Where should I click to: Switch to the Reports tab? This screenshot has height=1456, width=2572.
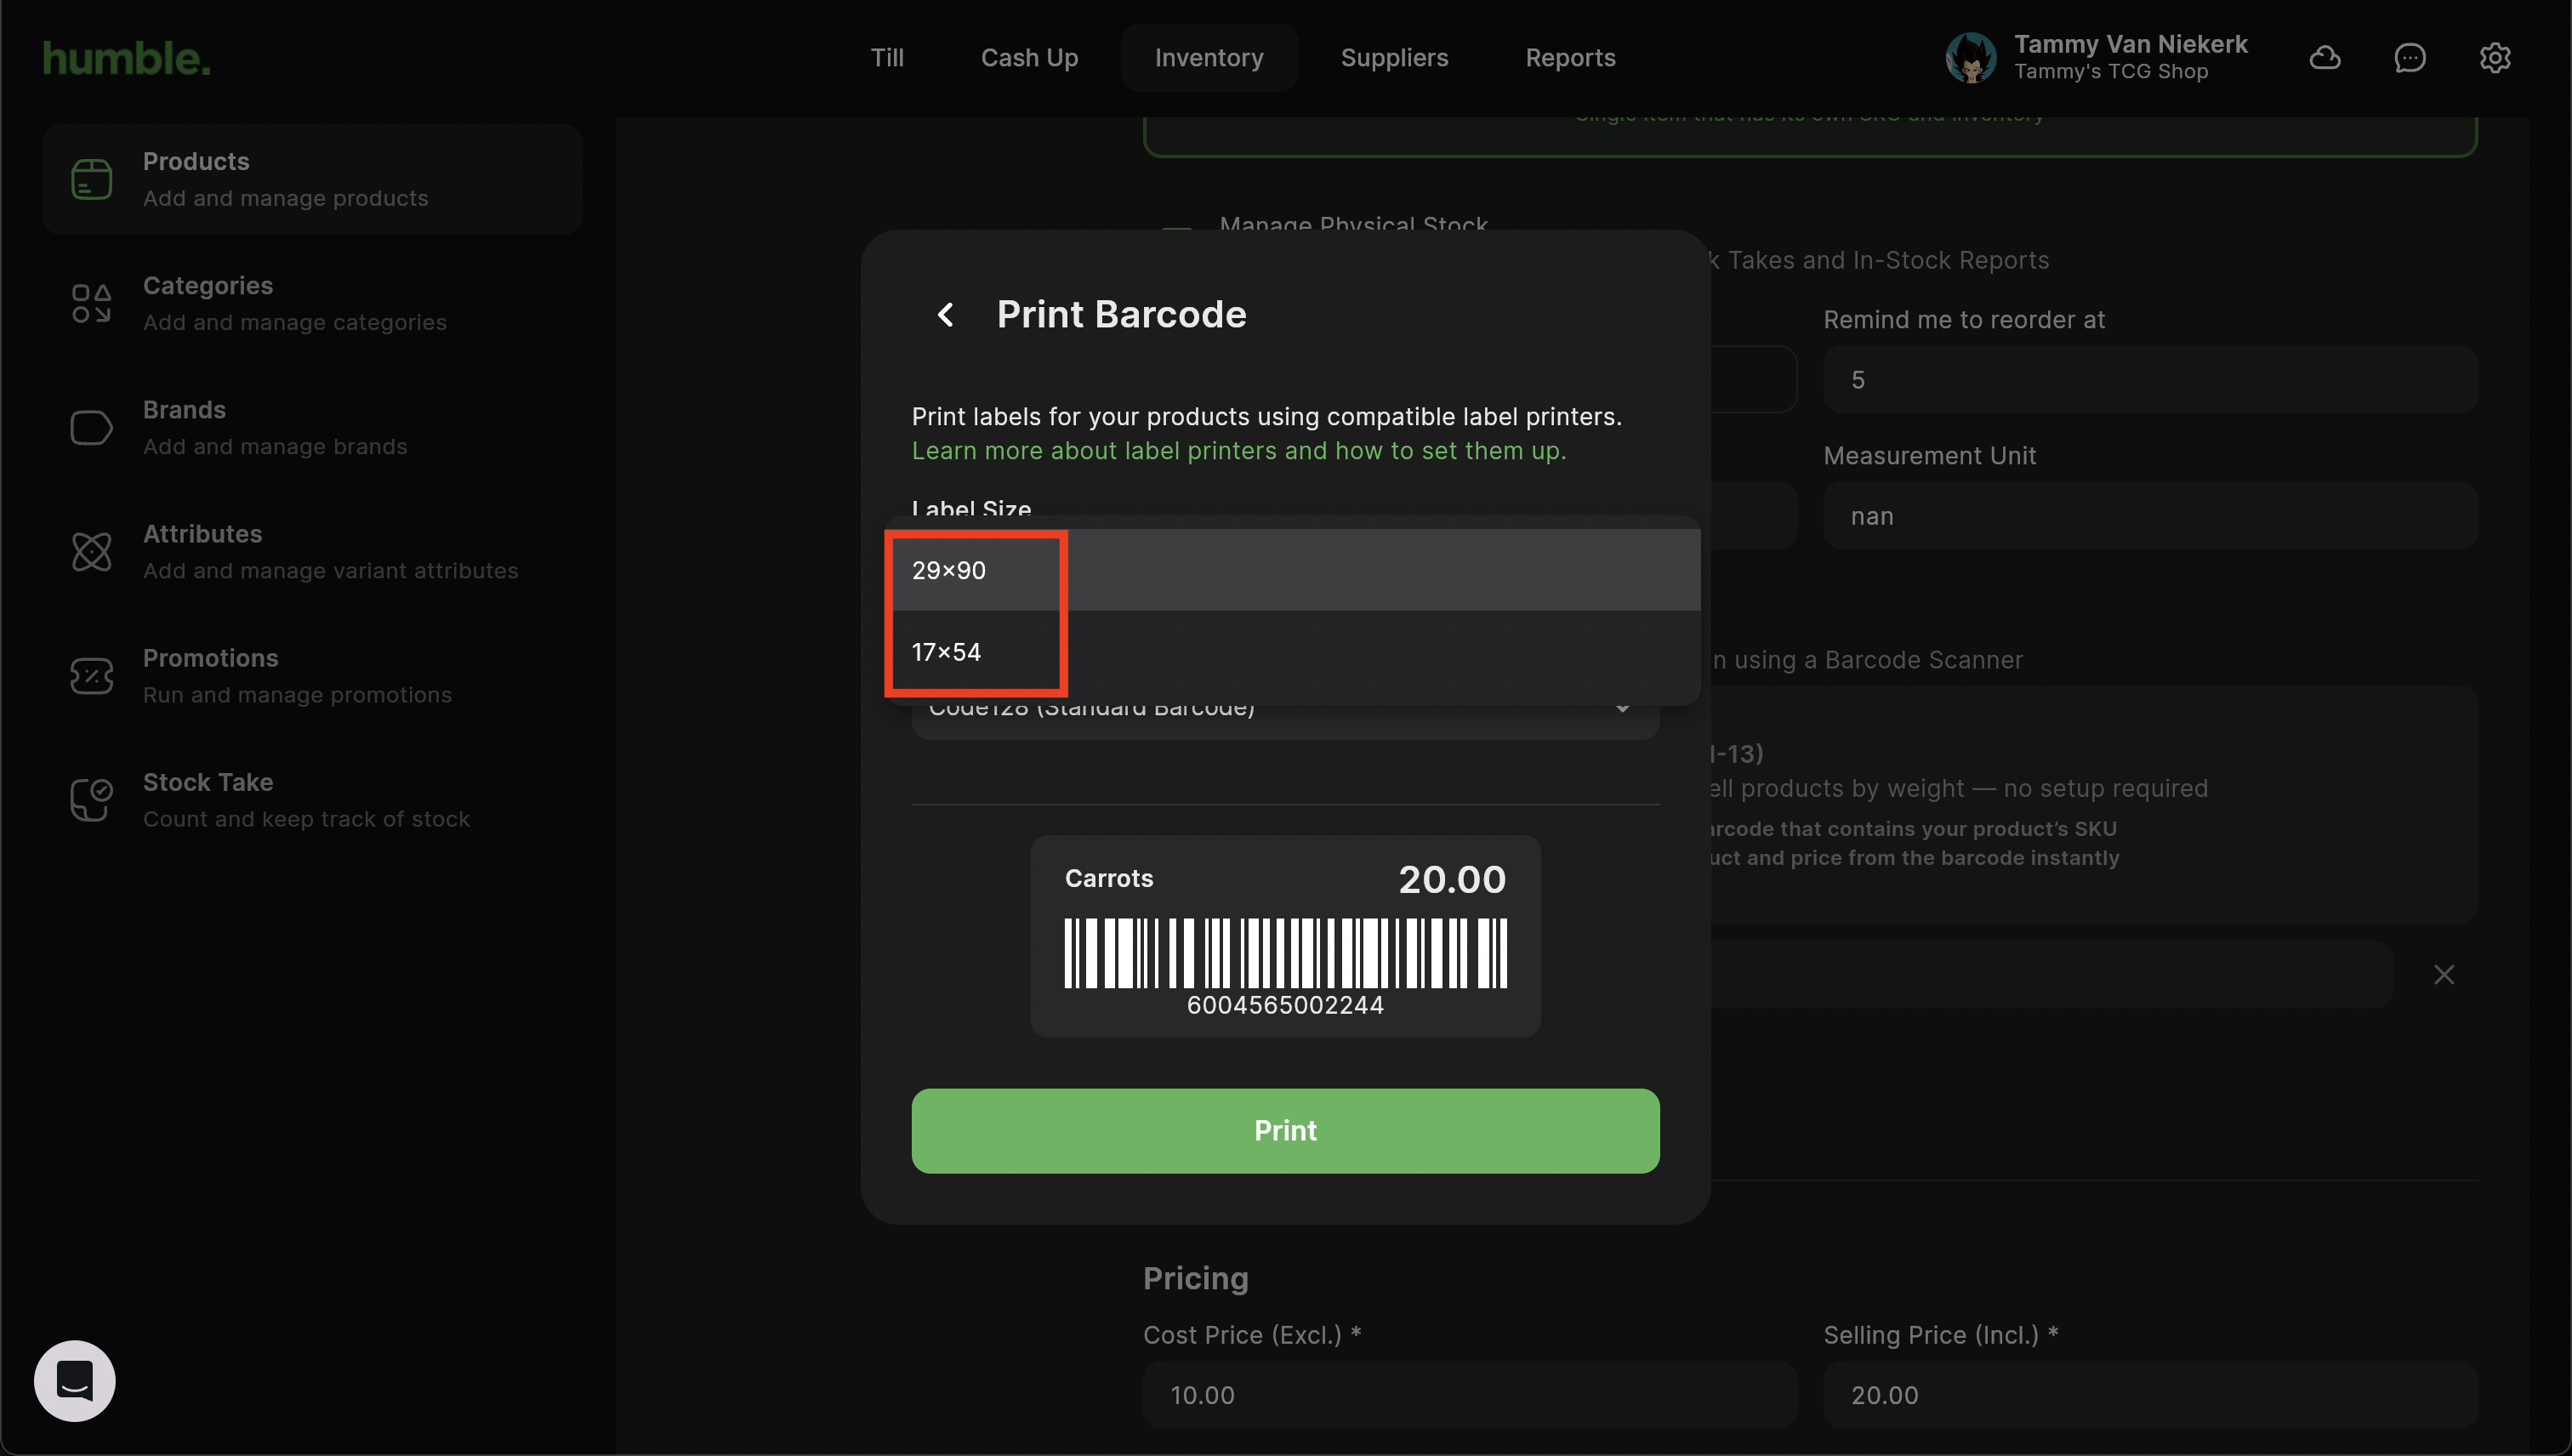pyautogui.click(x=1570, y=58)
